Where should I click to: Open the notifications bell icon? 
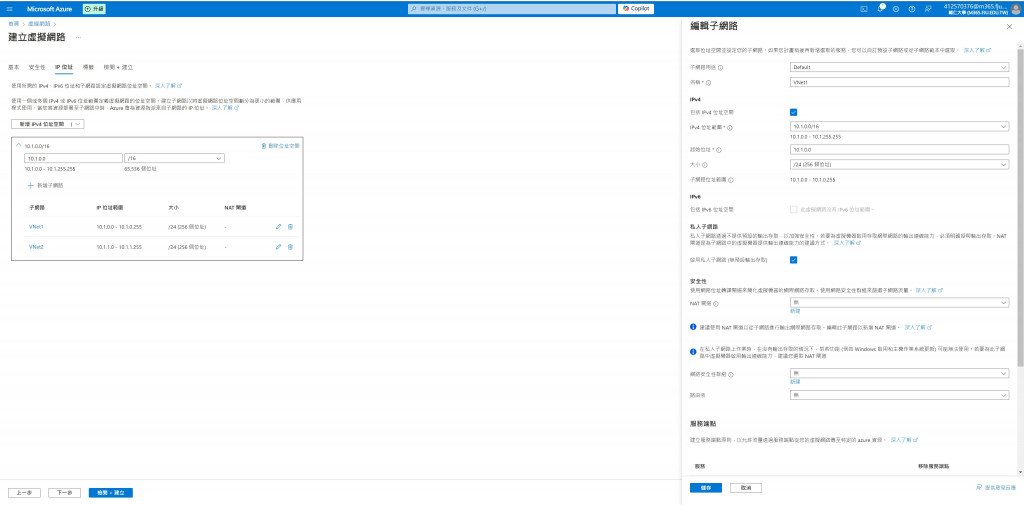coord(880,9)
